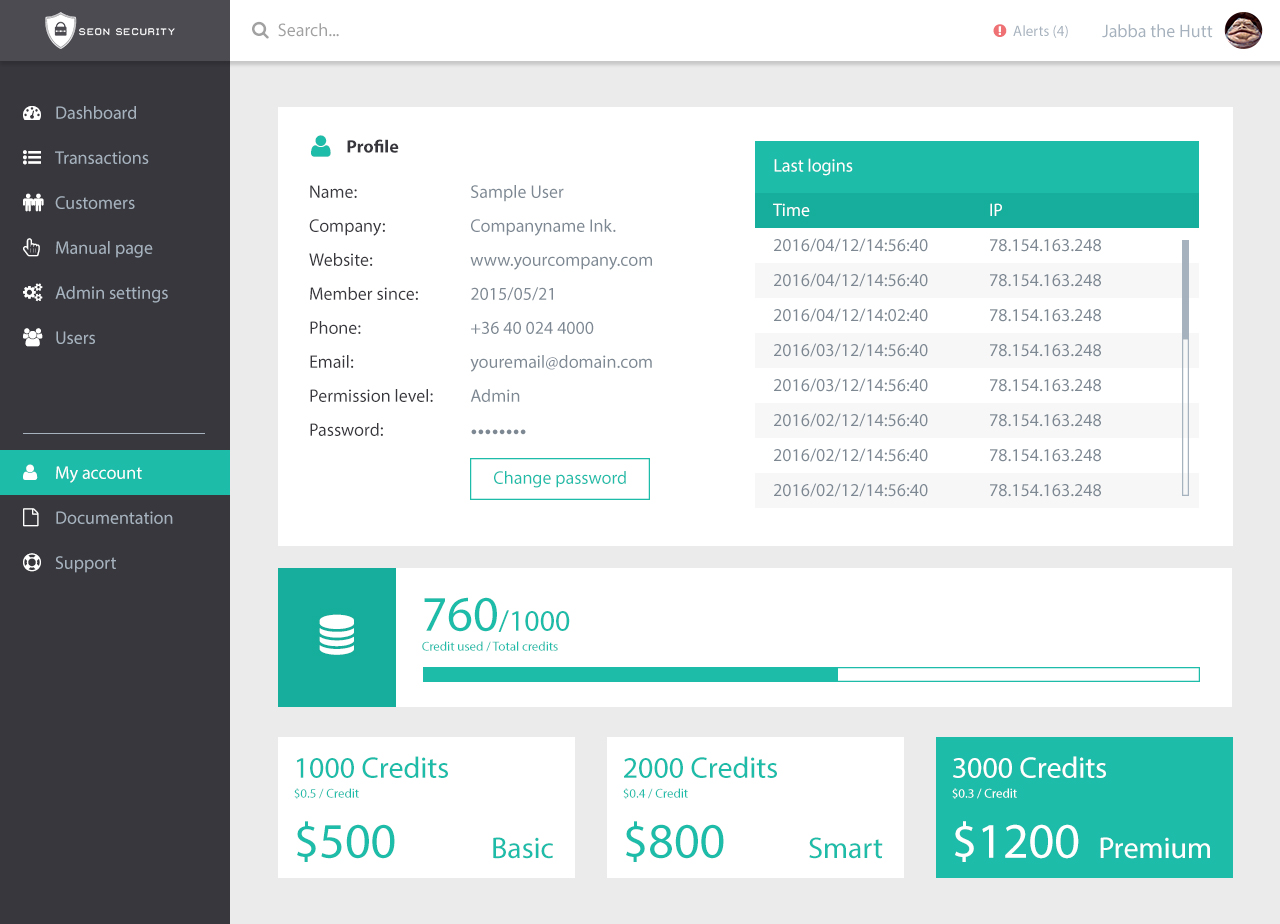Click the red alert exclamation icon
Image resolution: width=1280 pixels, height=924 pixels.
[x=999, y=31]
